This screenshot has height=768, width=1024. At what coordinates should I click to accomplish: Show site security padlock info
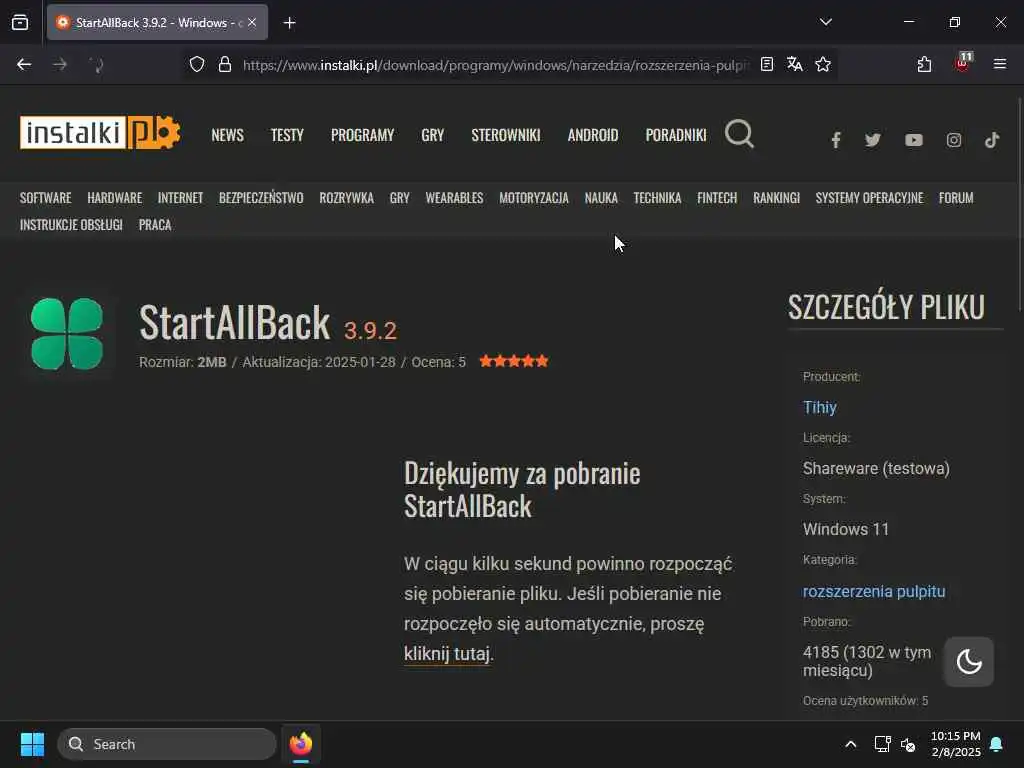point(225,65)
